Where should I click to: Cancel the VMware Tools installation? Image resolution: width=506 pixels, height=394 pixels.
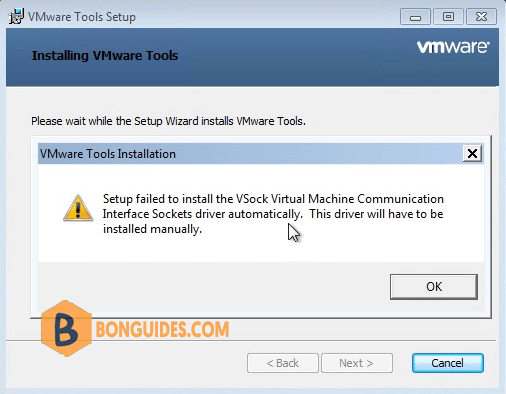pyautogui.click(x=447, y=363)
